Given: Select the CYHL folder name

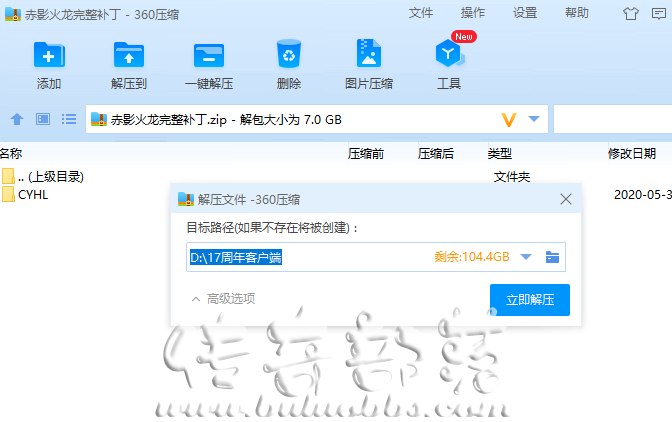Looking at the screenshot, I should (33, 195).
